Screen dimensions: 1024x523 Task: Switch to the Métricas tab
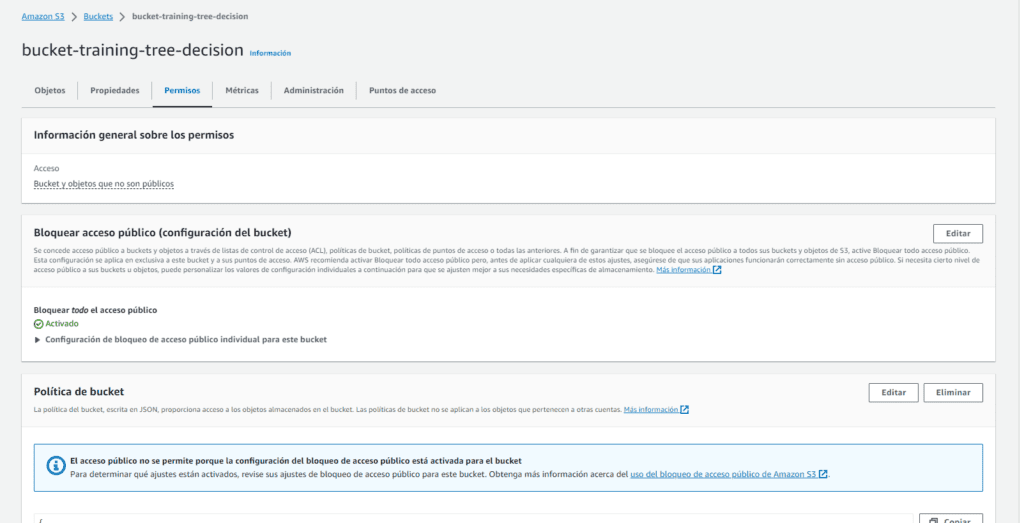(x=242, y=90)
